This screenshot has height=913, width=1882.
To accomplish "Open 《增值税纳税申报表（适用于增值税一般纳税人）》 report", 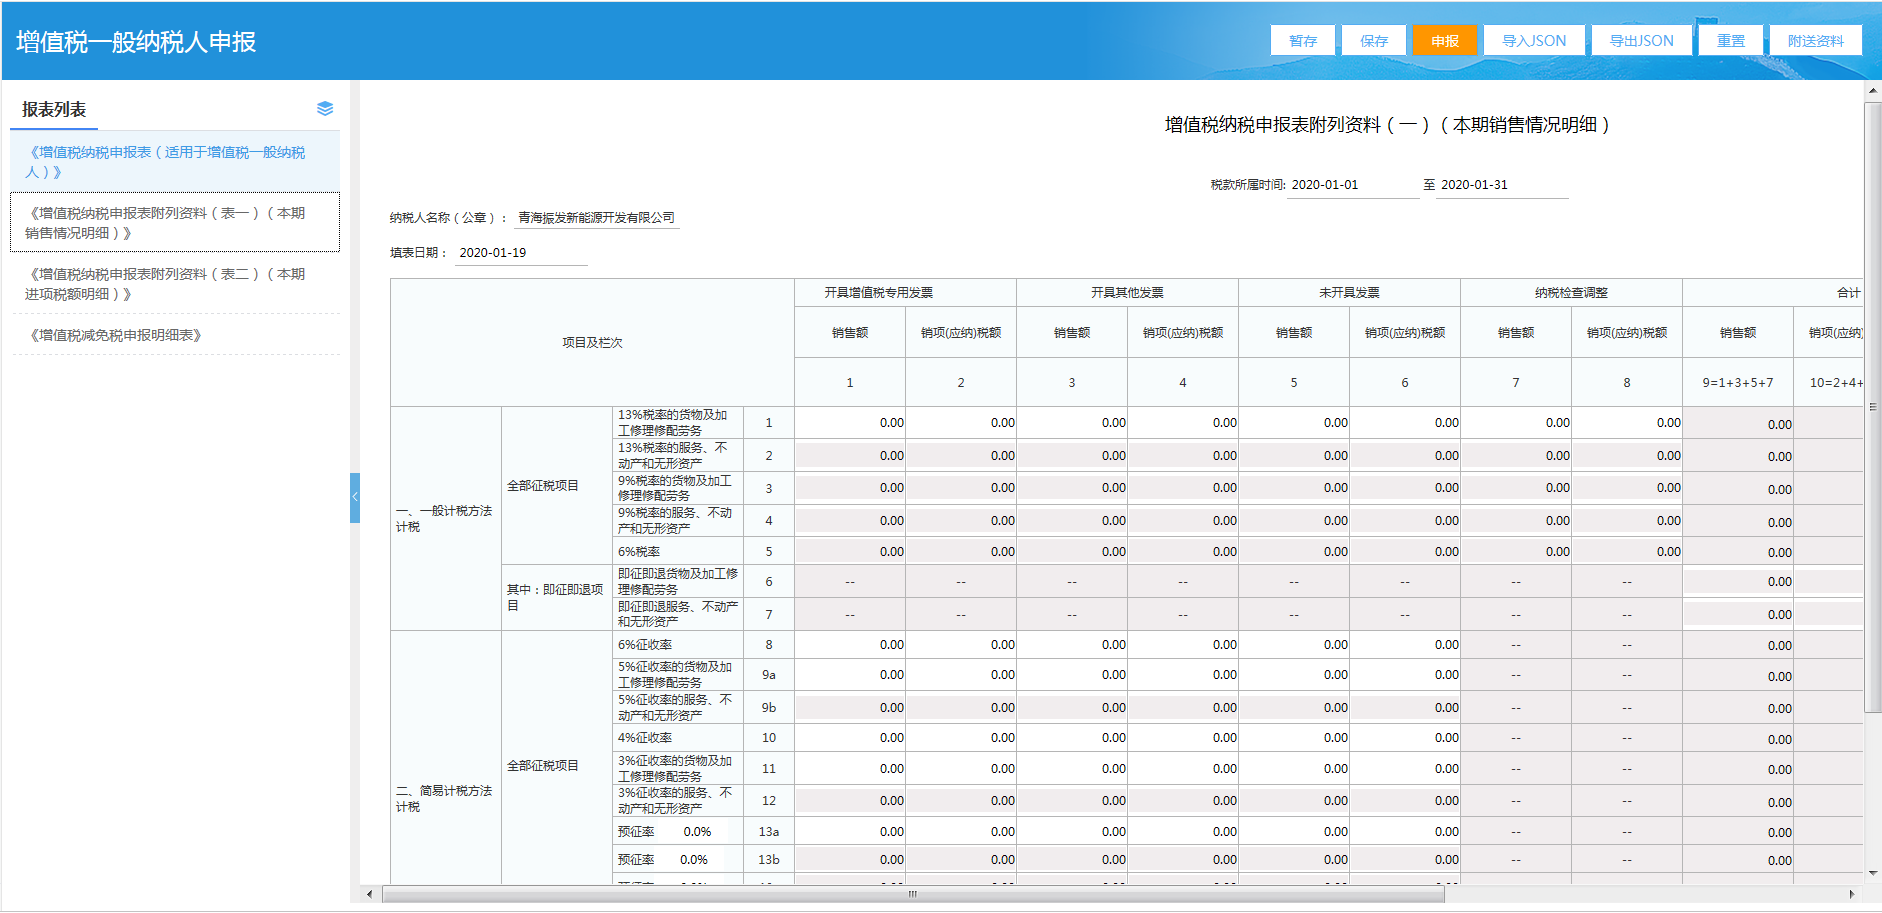I will click(175, 162).
